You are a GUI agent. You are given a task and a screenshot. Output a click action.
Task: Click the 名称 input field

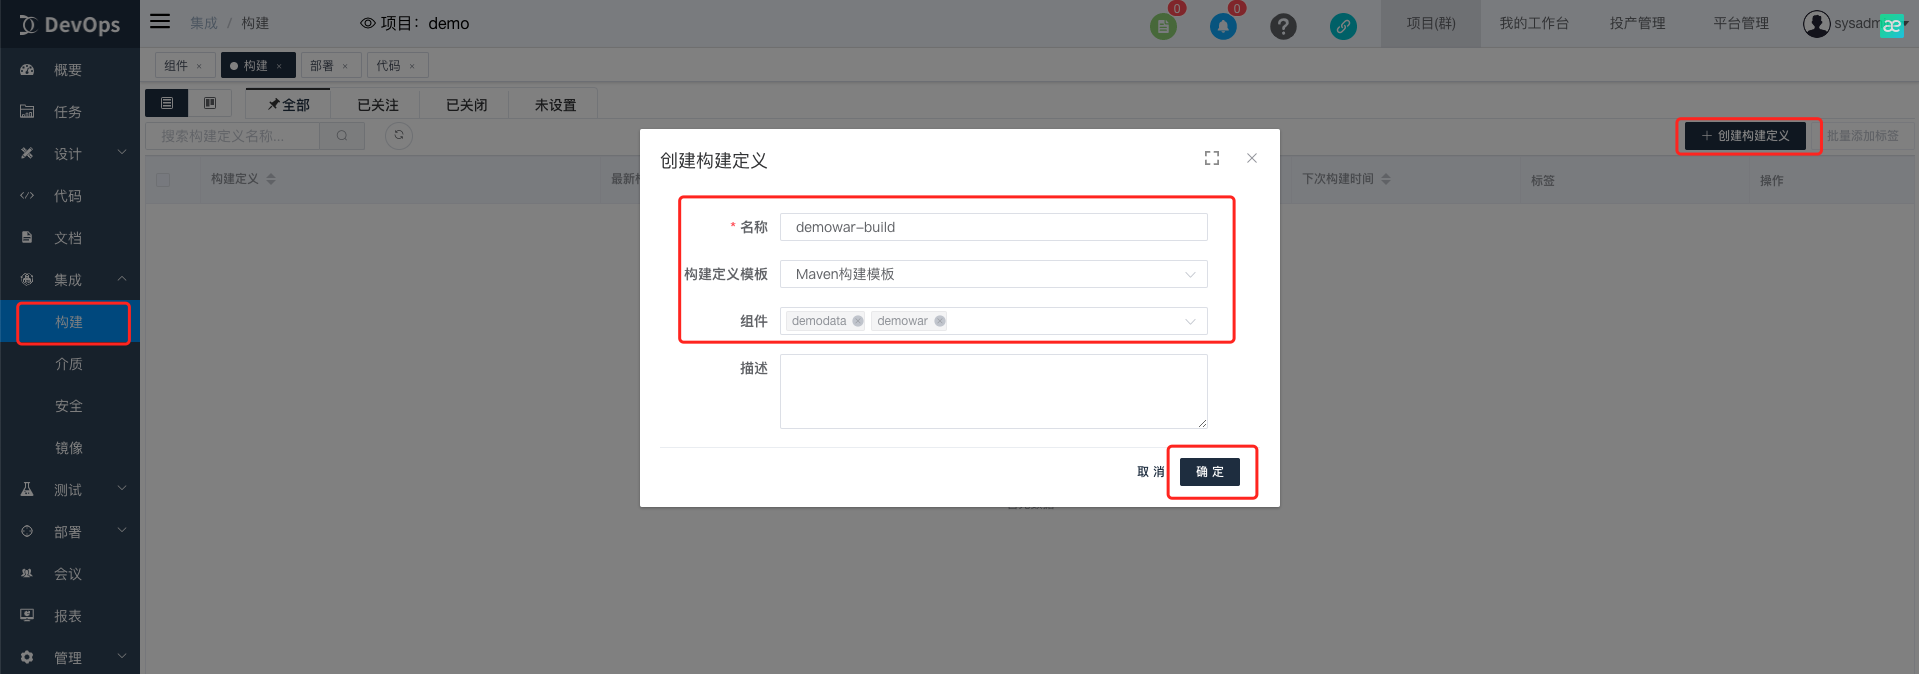click(x=993, y=227)
